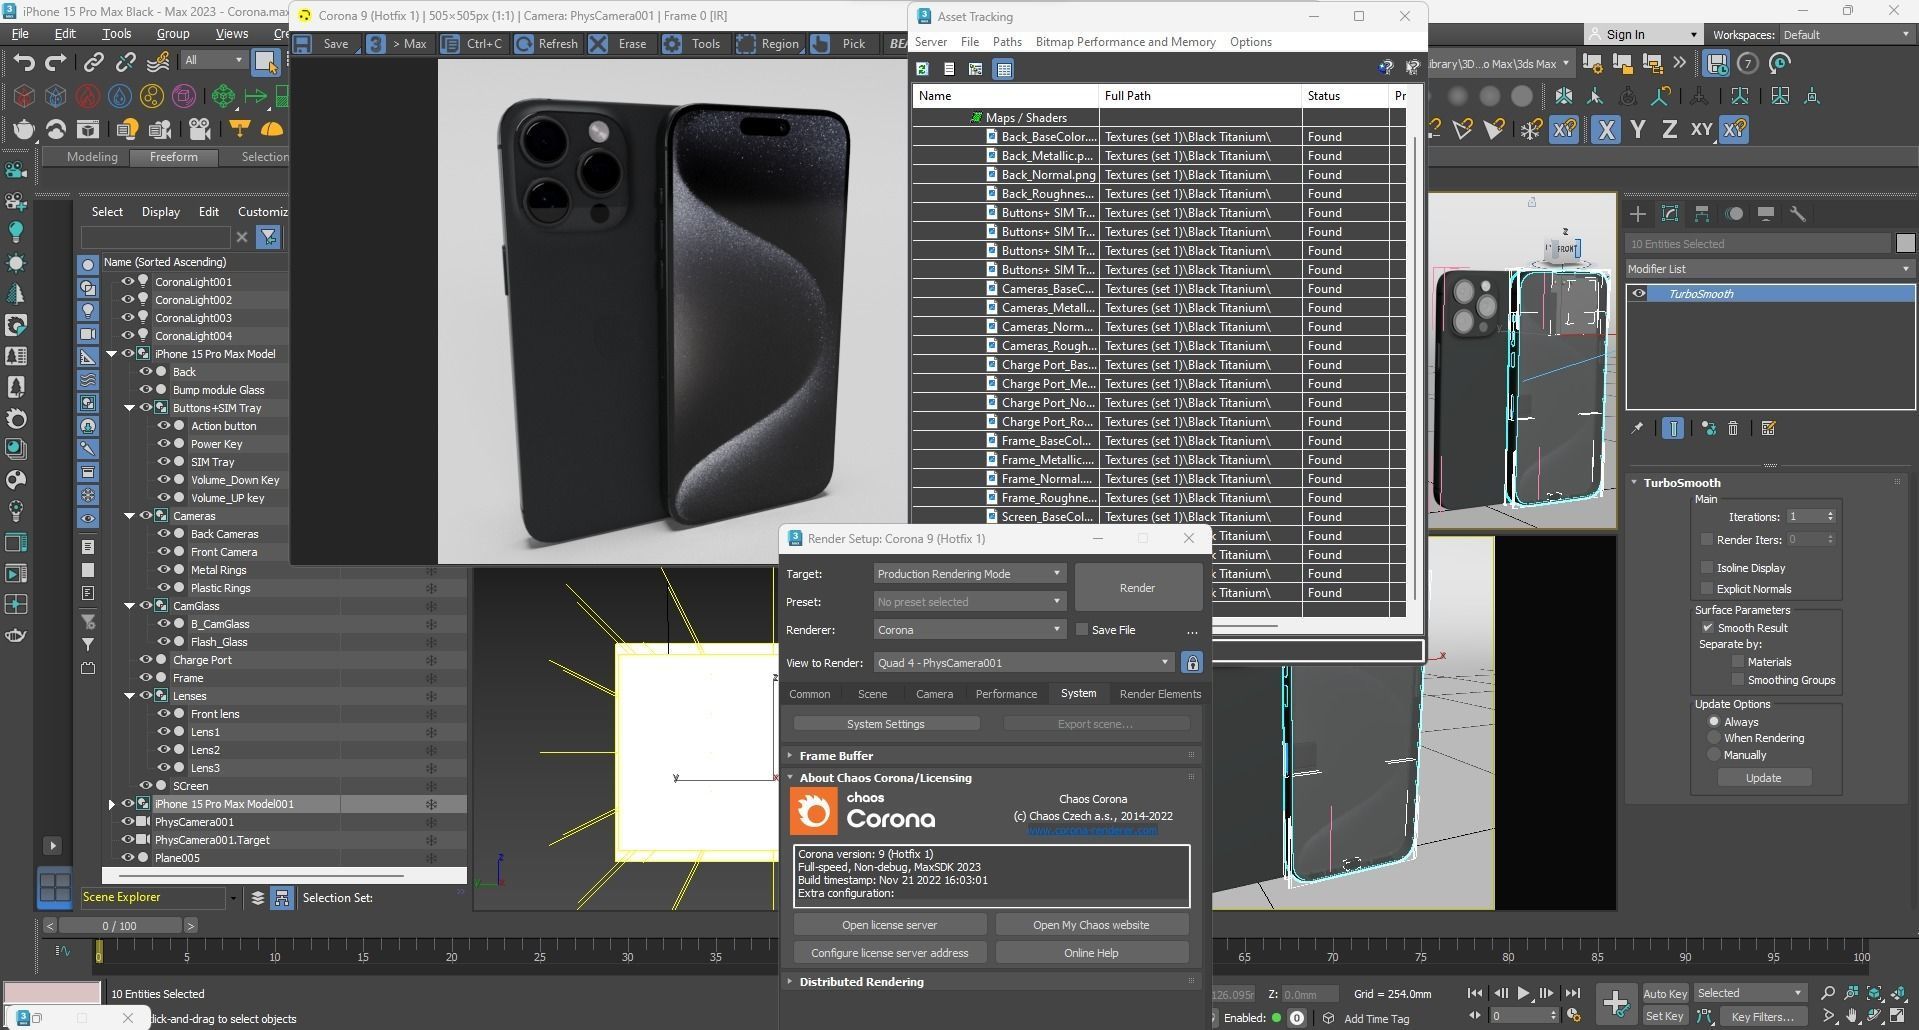Open the Group menu
1919x1030 pixels.
173,33
